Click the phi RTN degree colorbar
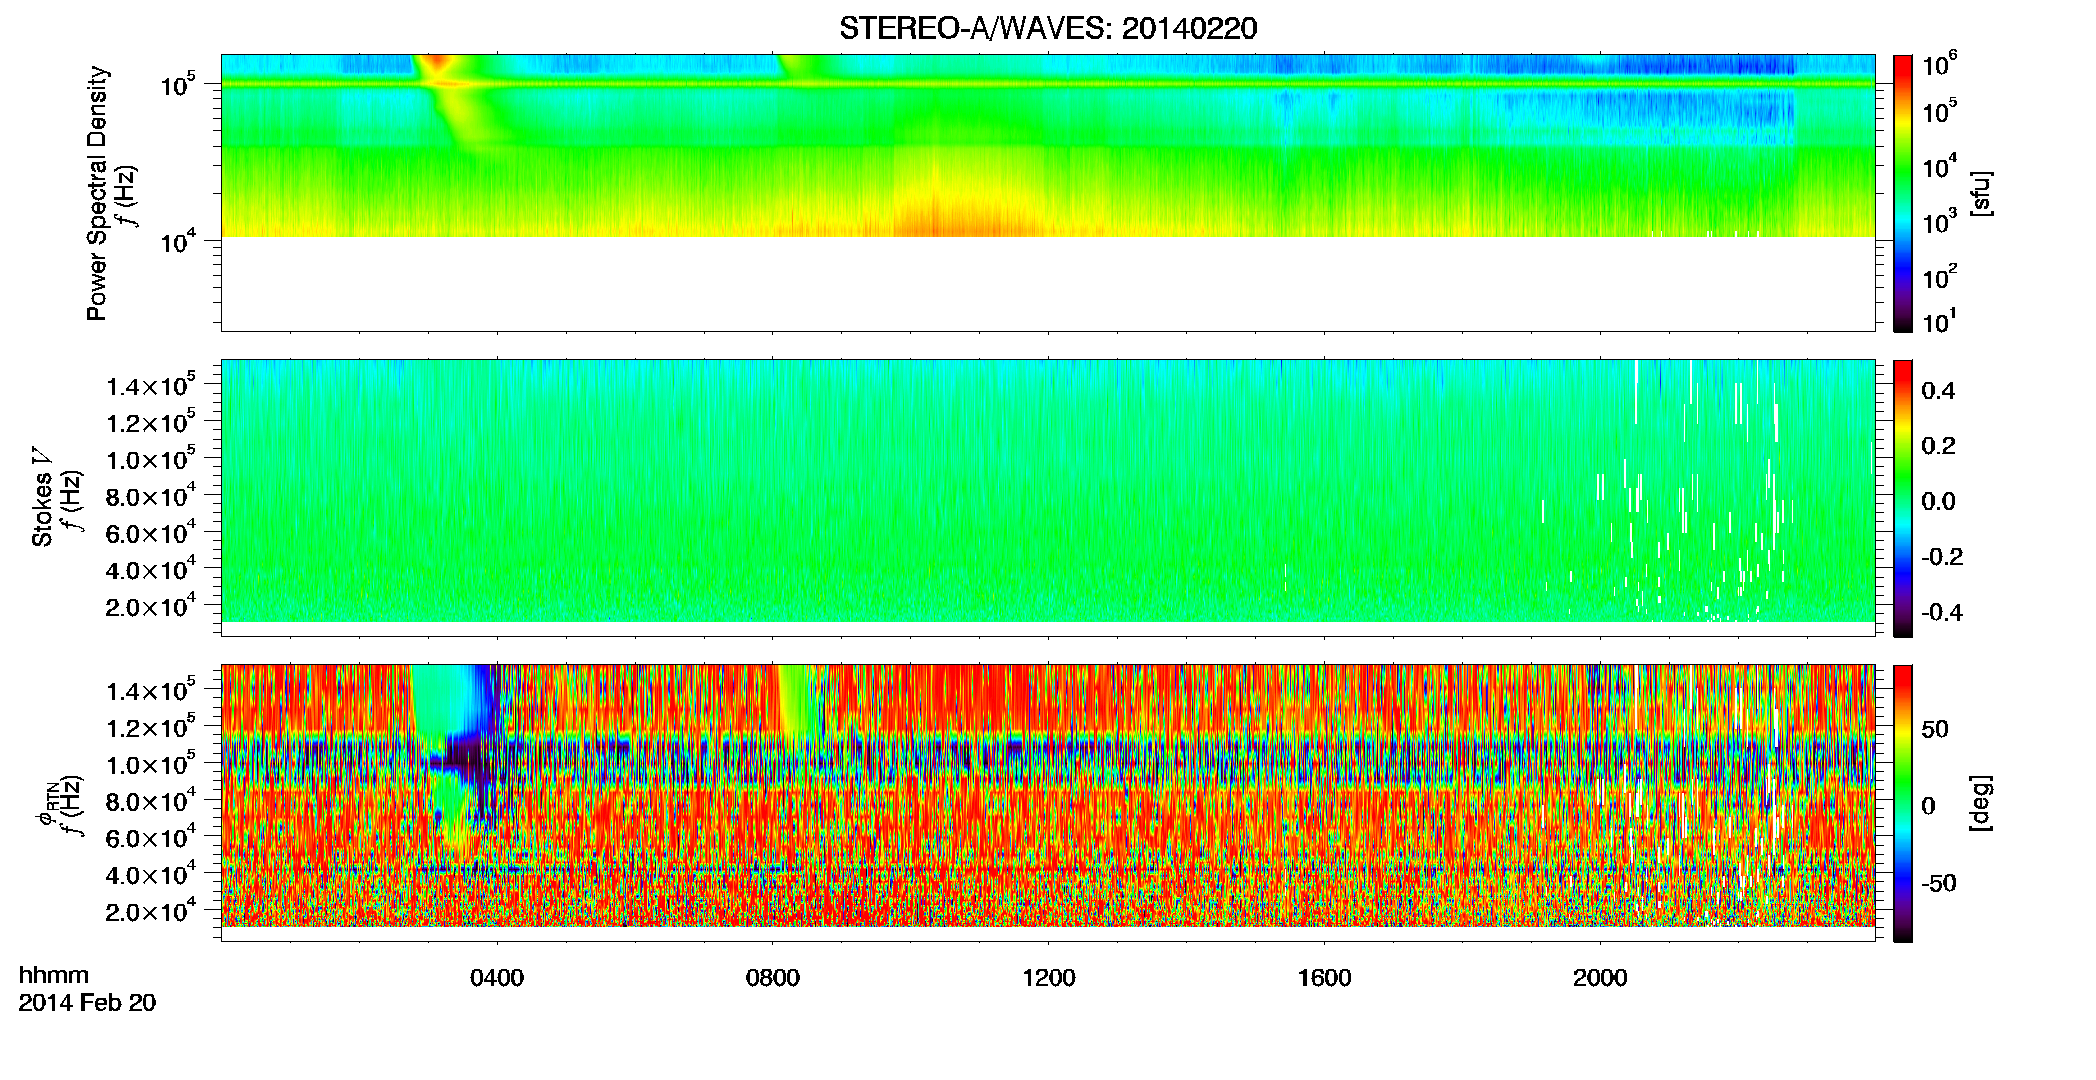Image resolution: width=2096 pixels, height=1080 pixels. pos(1903,803)
